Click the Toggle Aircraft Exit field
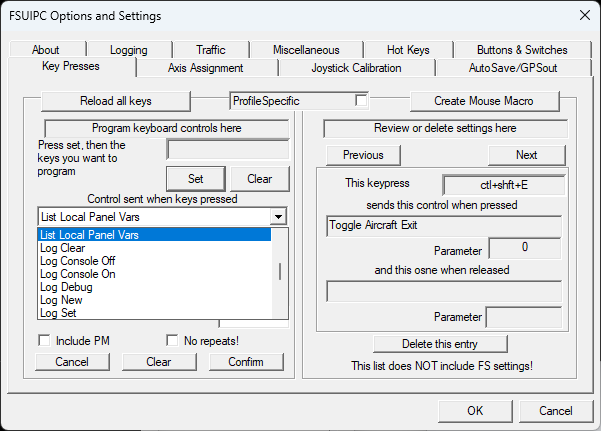The width and height of the screenshot is (601, 431). pos(444,225)
